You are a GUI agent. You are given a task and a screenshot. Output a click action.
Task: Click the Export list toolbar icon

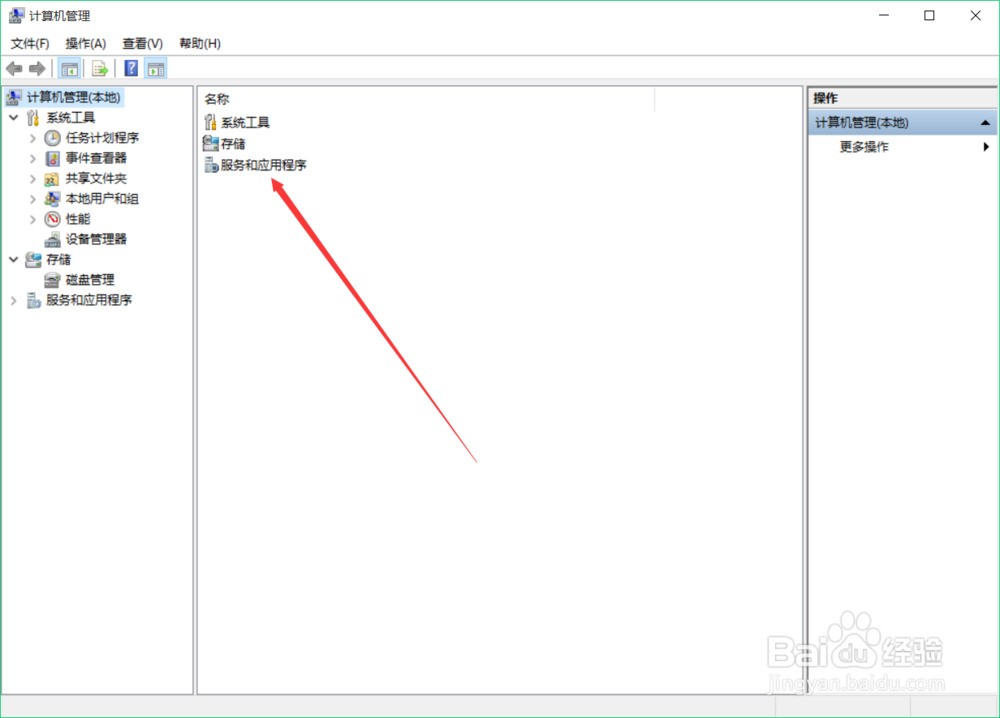tap(100, 68)
